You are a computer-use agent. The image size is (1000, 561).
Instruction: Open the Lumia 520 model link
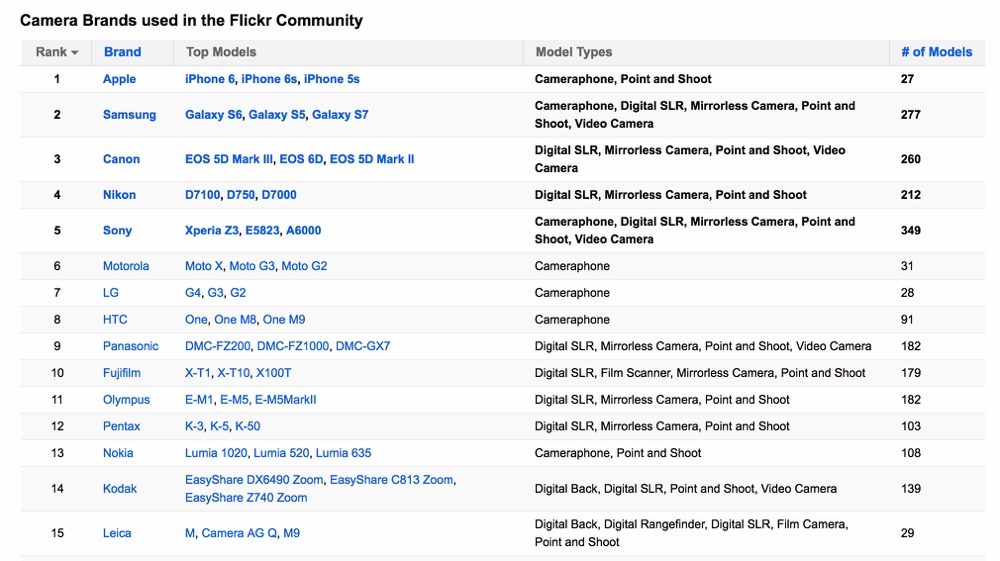click(x=281, y=453)
